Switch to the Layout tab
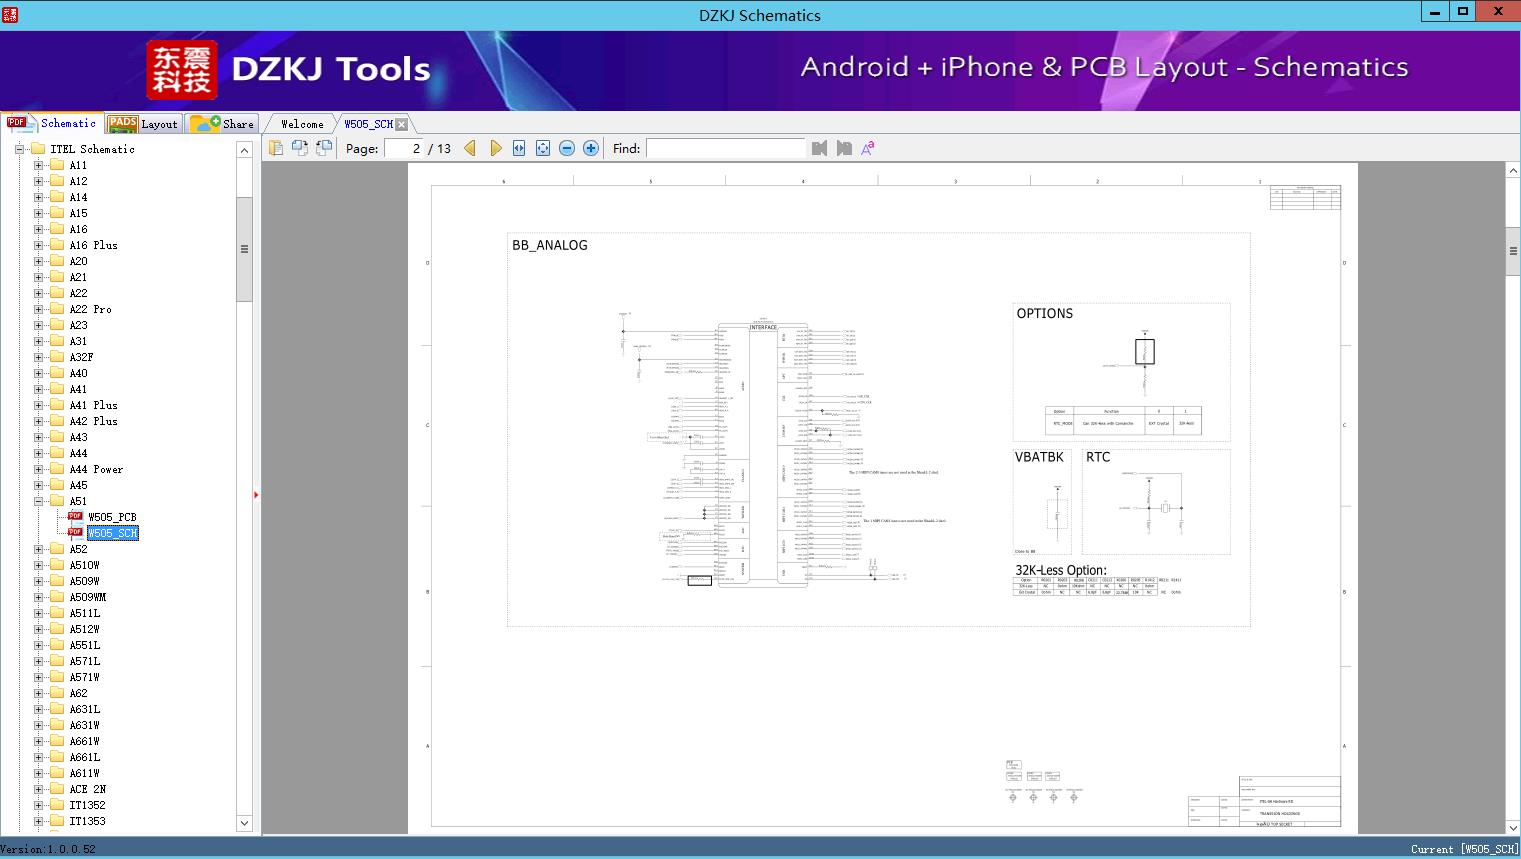Screen dimensions: 1521x859 144,124
